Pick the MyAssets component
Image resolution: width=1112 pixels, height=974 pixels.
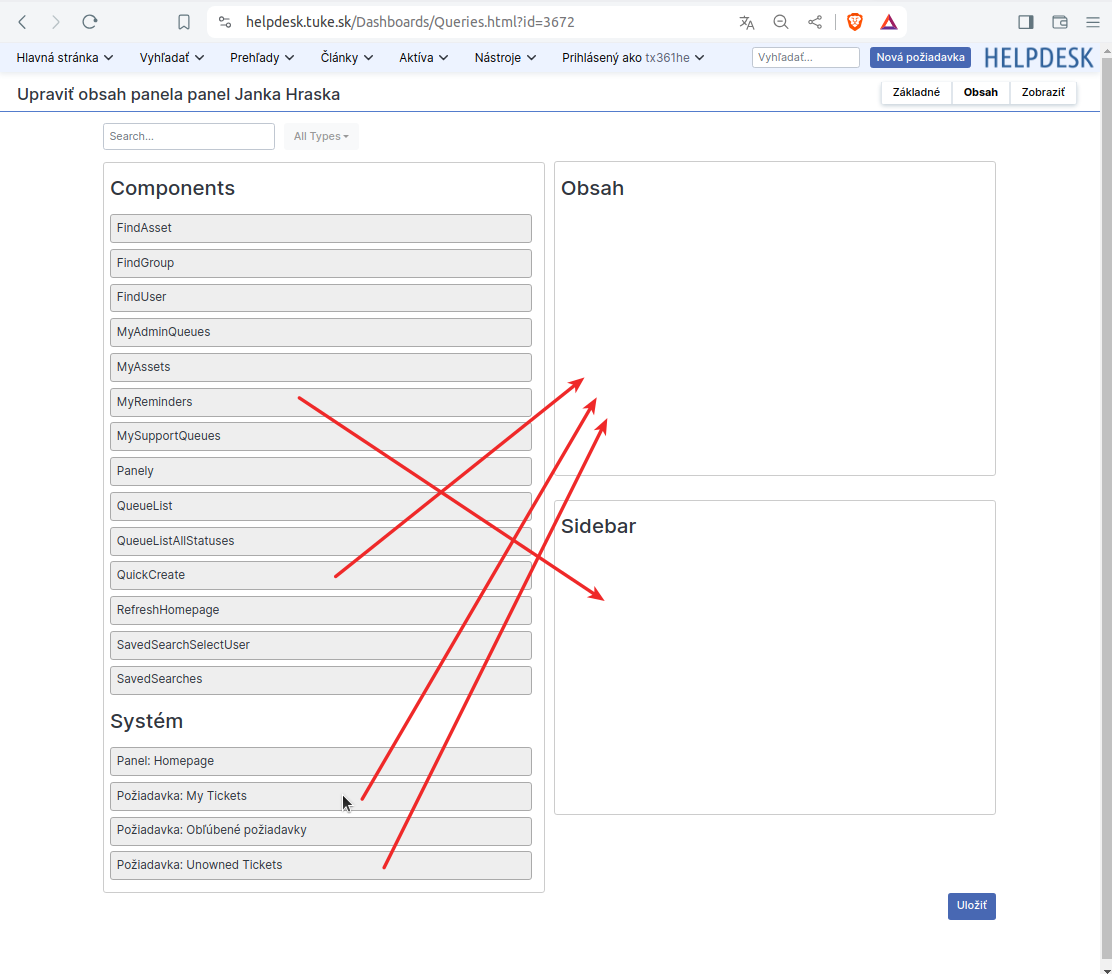pos(321,367)
